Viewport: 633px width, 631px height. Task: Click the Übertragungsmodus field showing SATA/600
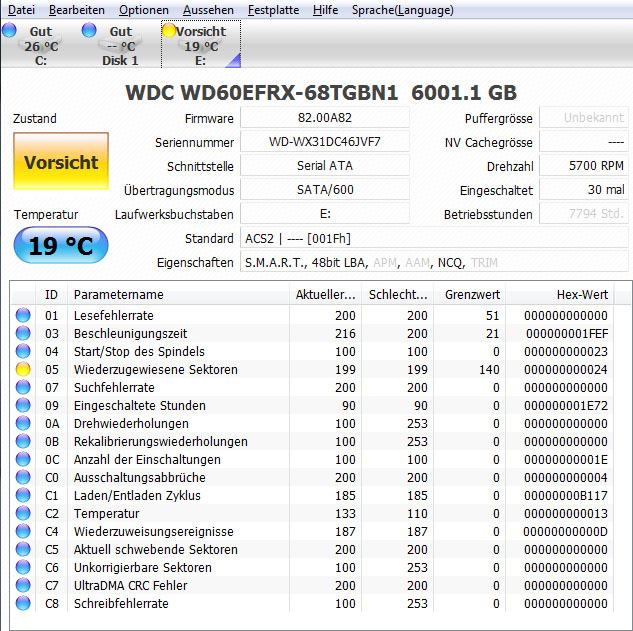[325, 190]
